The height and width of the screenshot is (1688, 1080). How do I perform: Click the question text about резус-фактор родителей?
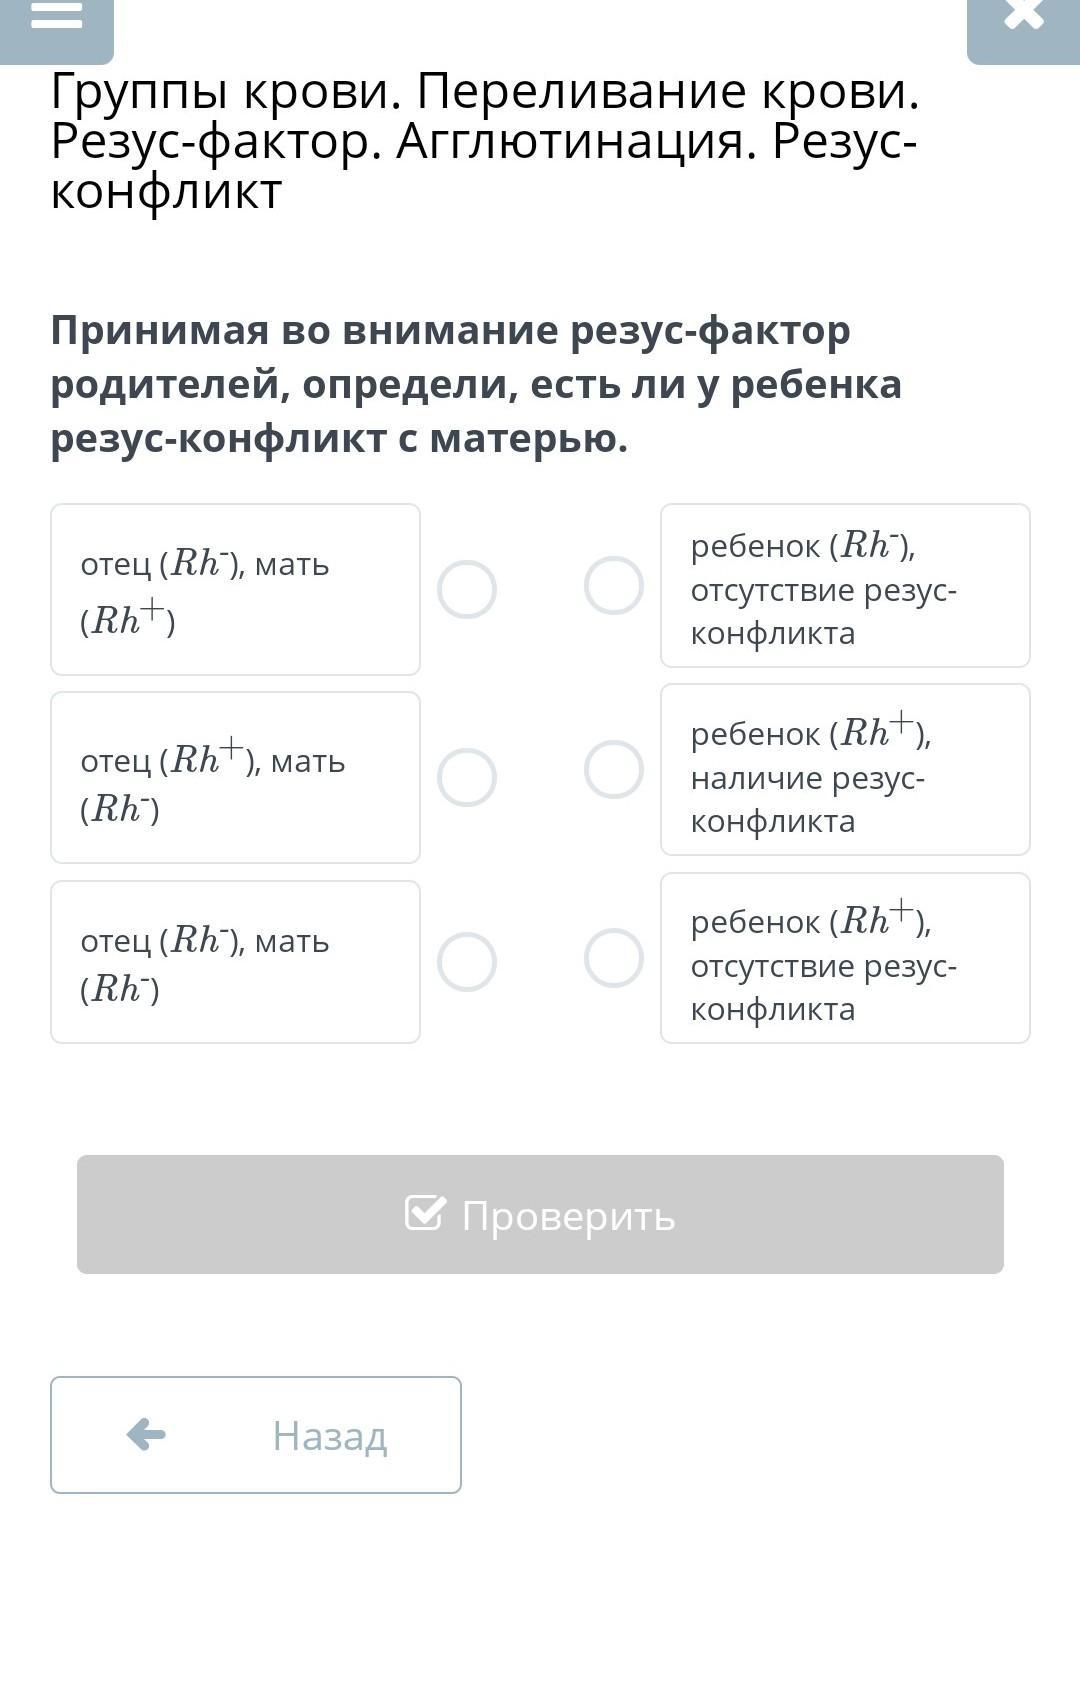pyautogui.click(x=476, y=384)
